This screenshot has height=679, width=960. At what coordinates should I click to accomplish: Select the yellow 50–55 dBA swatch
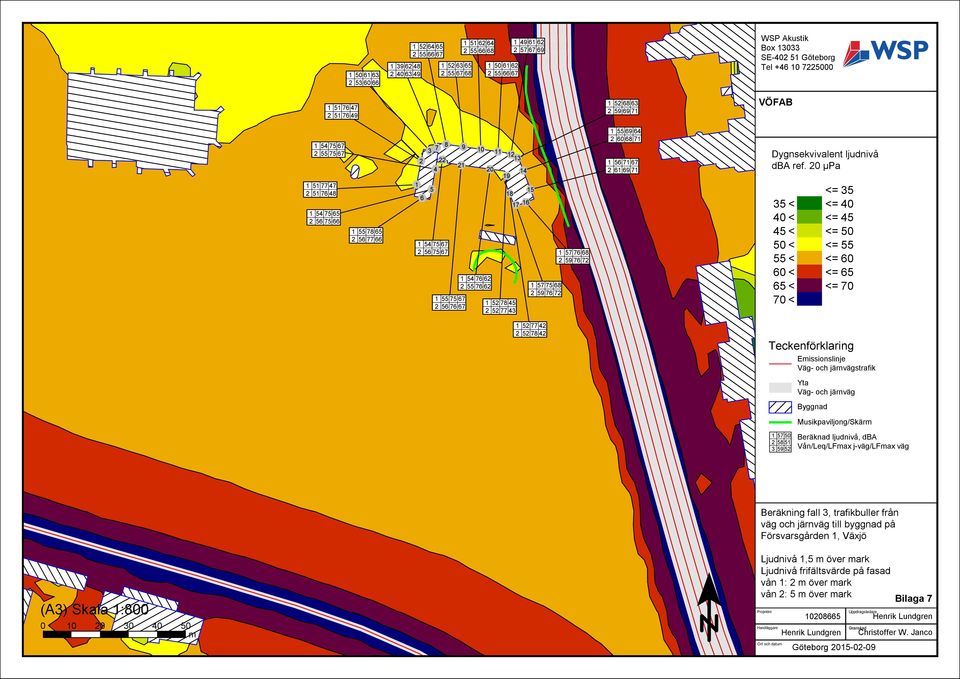coord(810,245)
